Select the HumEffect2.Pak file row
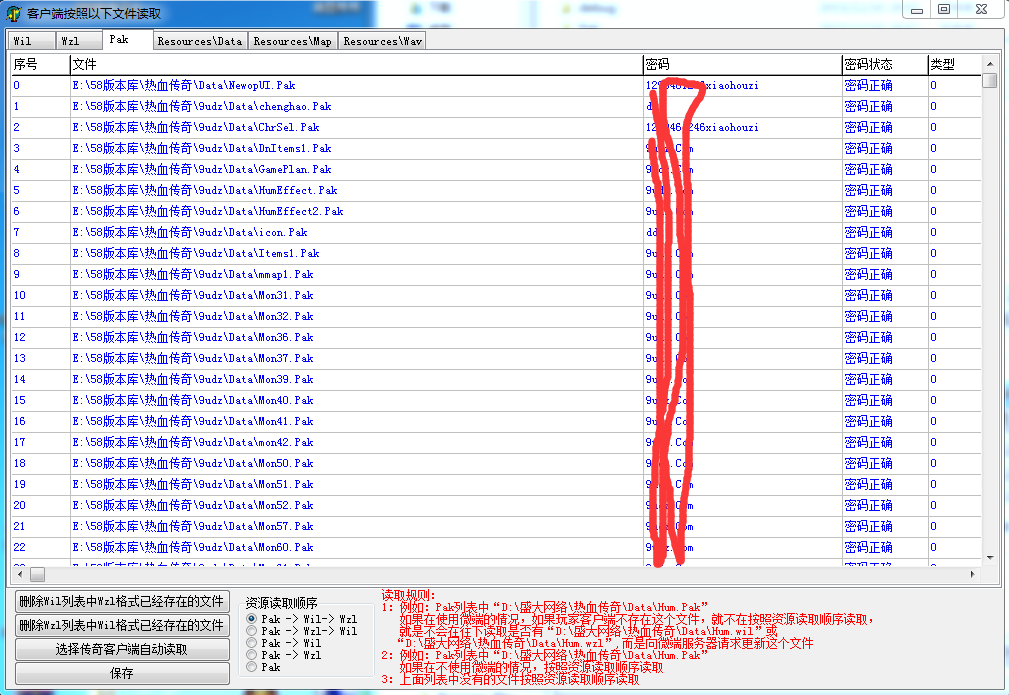 495,211
